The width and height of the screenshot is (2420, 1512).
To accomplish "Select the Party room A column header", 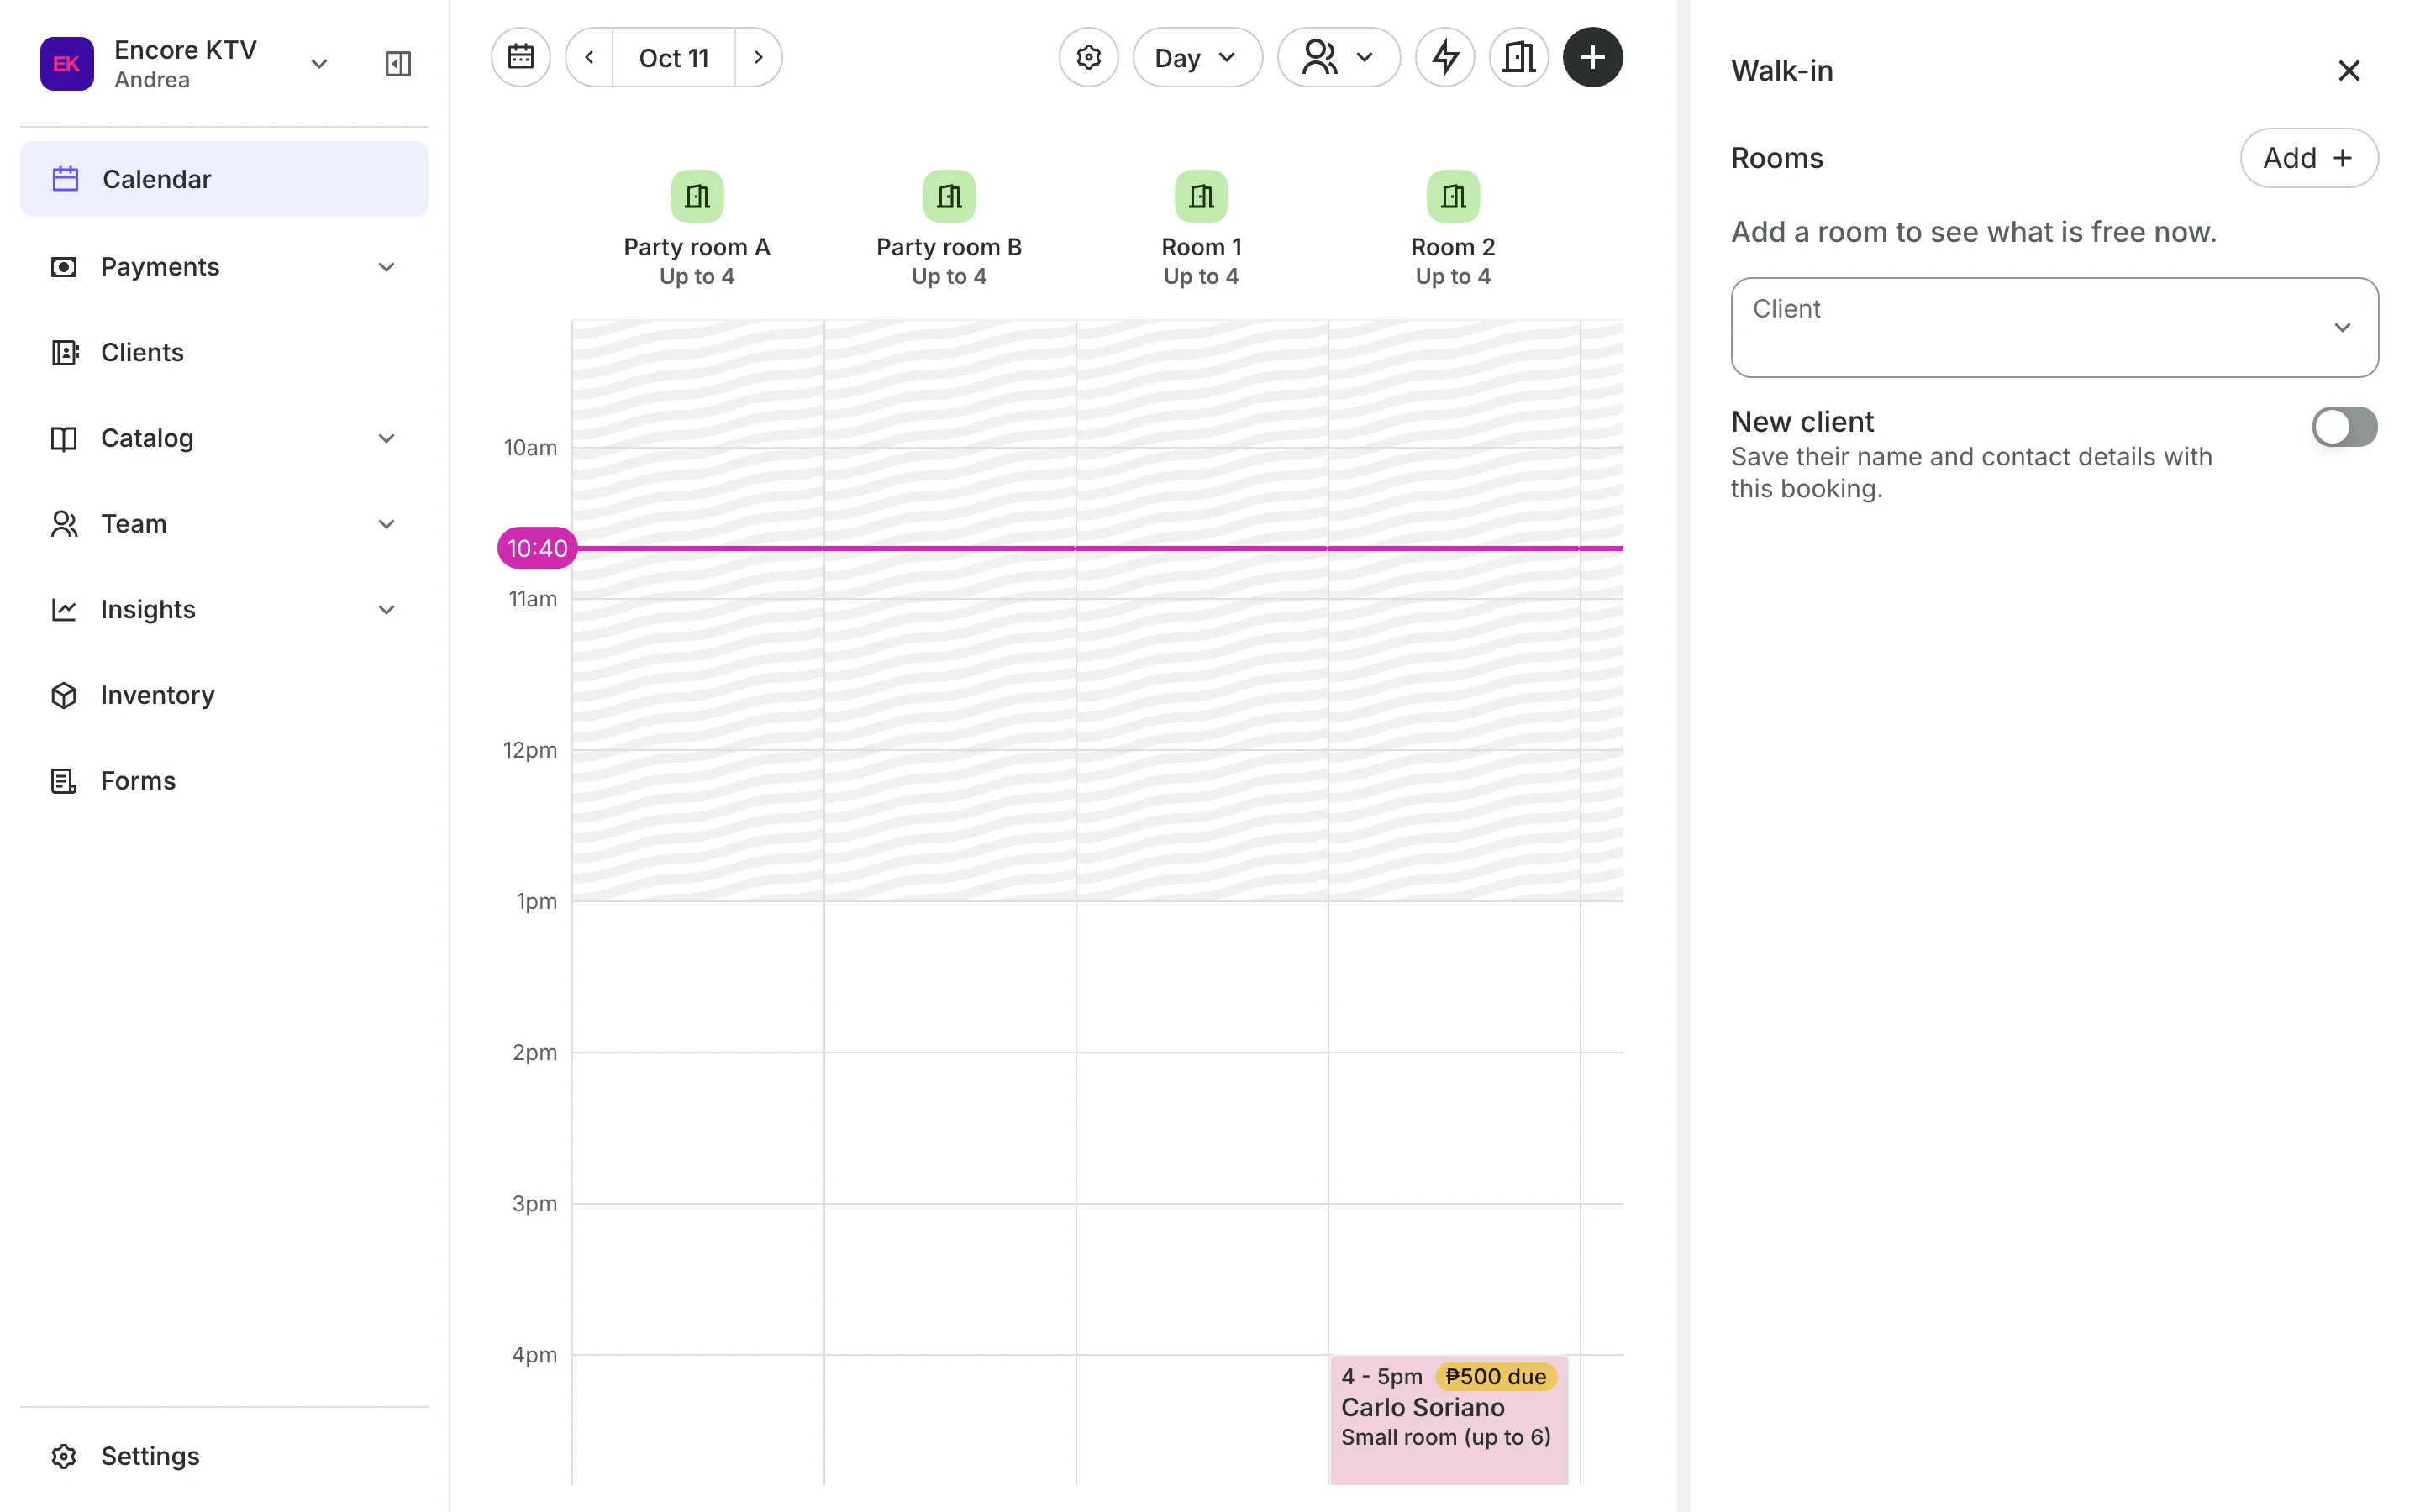I will [x=697, y=229].
